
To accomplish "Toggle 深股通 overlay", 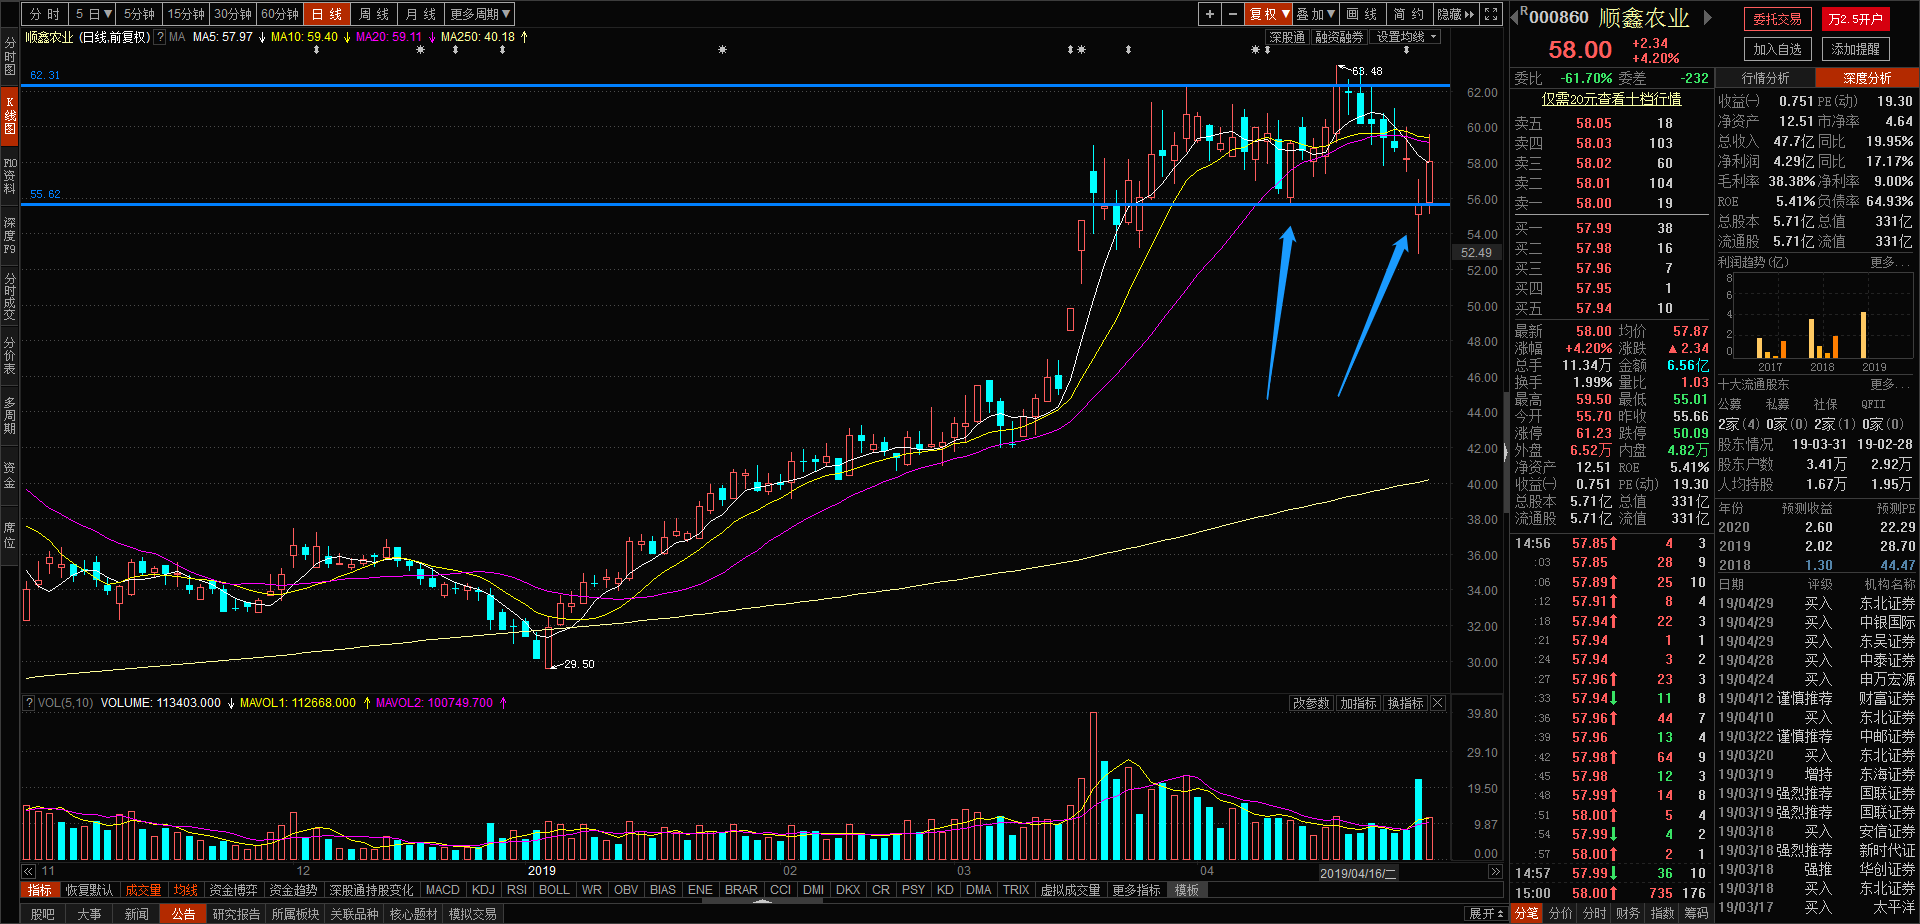I will pos(1287,37).
